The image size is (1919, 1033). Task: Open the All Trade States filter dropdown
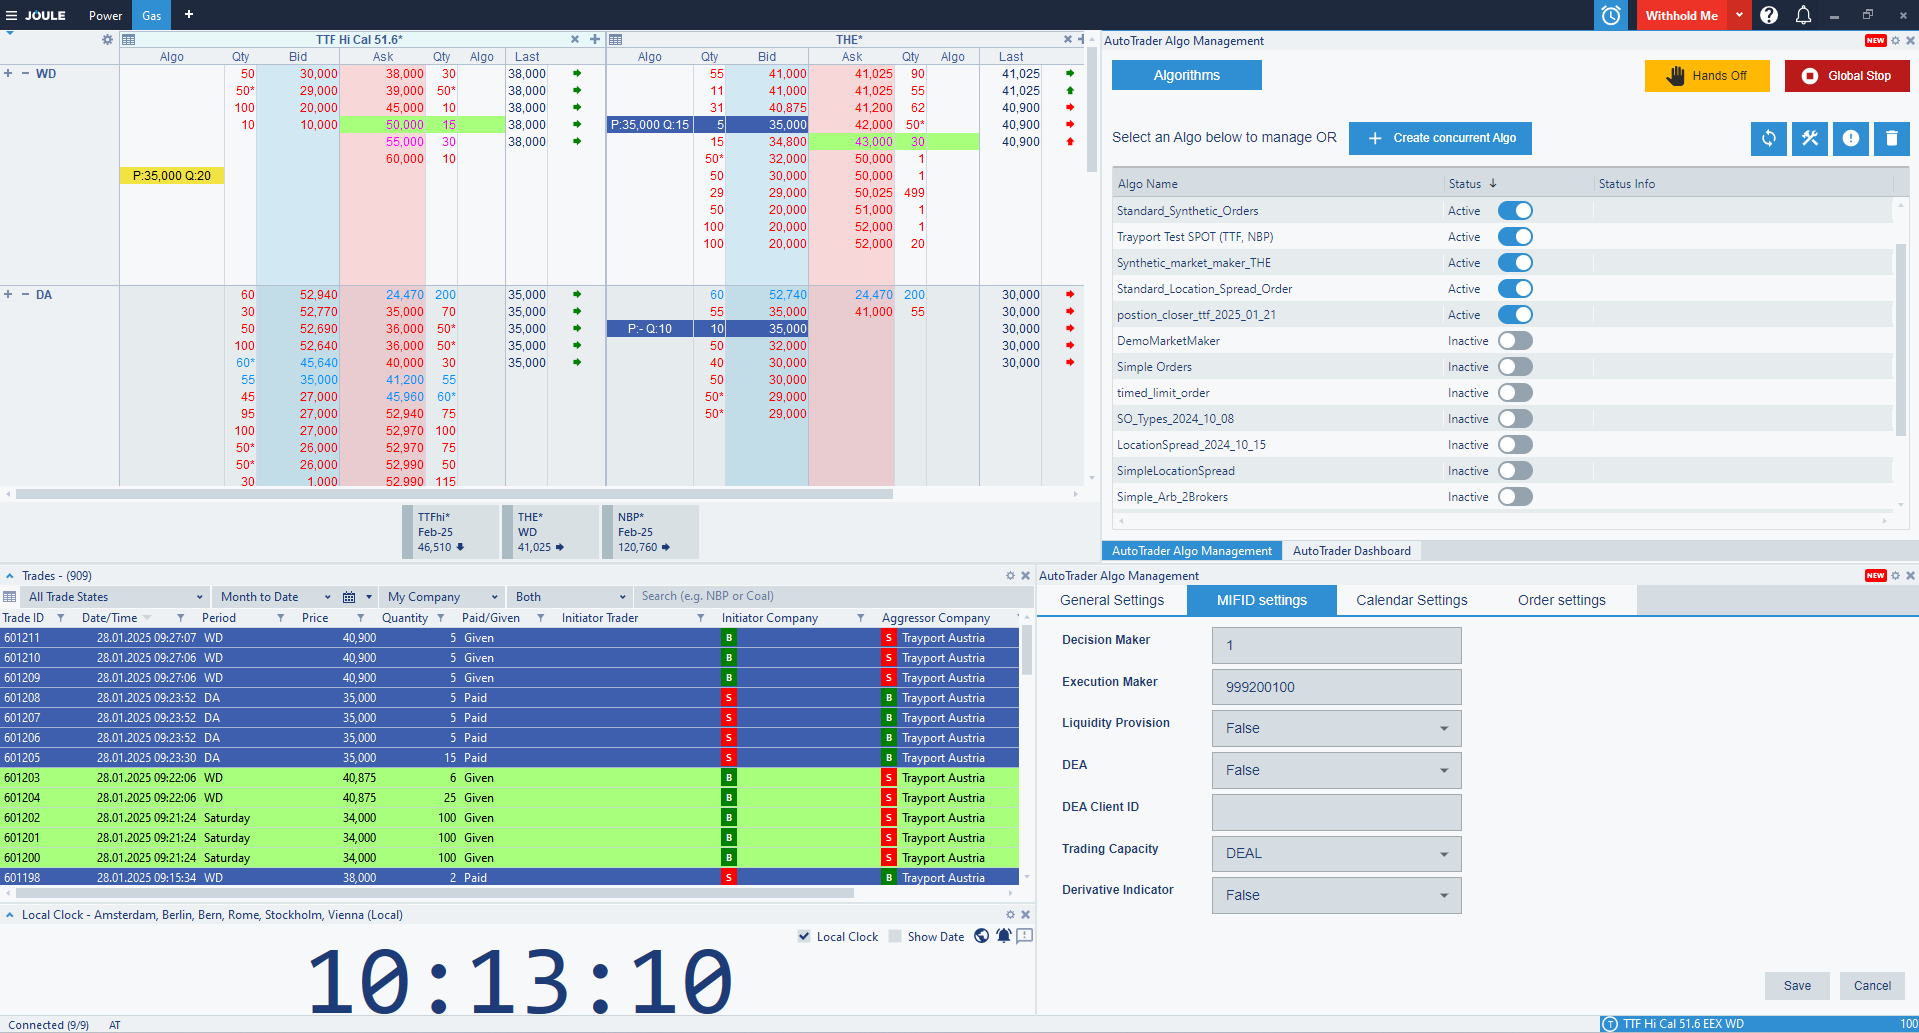[x=115, y=597]
